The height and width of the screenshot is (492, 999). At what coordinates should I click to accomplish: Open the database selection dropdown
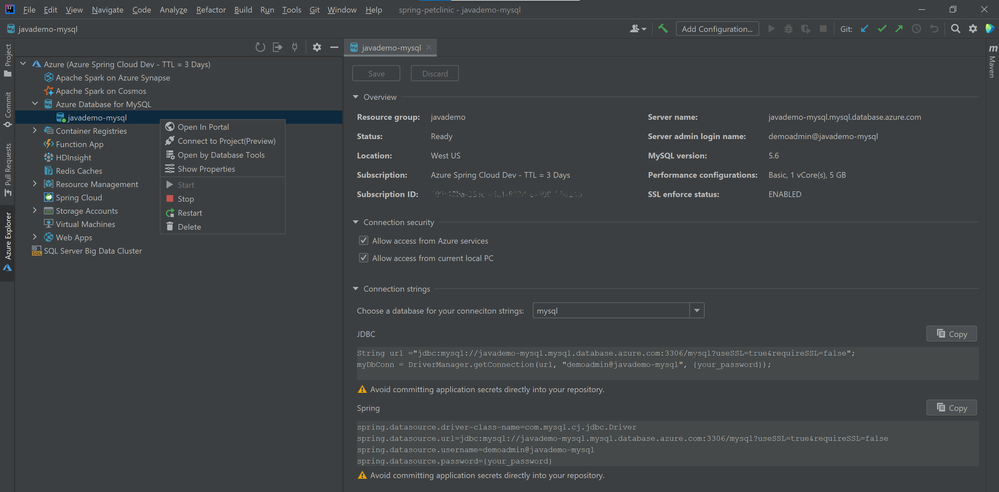(697, 311)
